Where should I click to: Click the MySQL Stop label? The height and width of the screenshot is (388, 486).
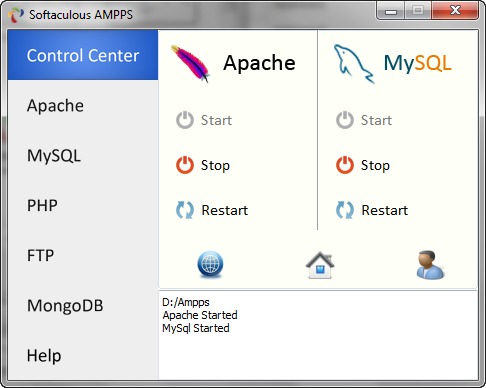point(375,165)
